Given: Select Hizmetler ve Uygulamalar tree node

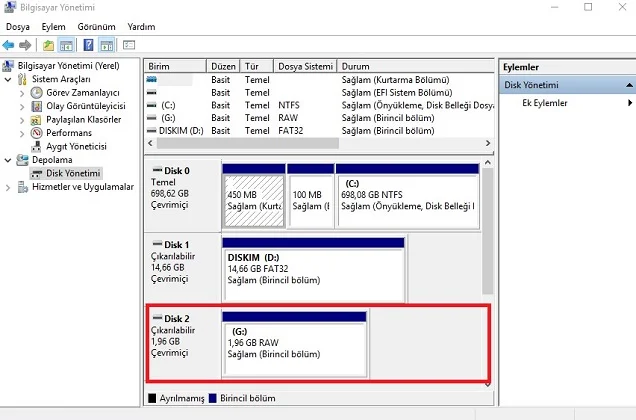Looking at the screenshot, I should click(x=83, y=187).
